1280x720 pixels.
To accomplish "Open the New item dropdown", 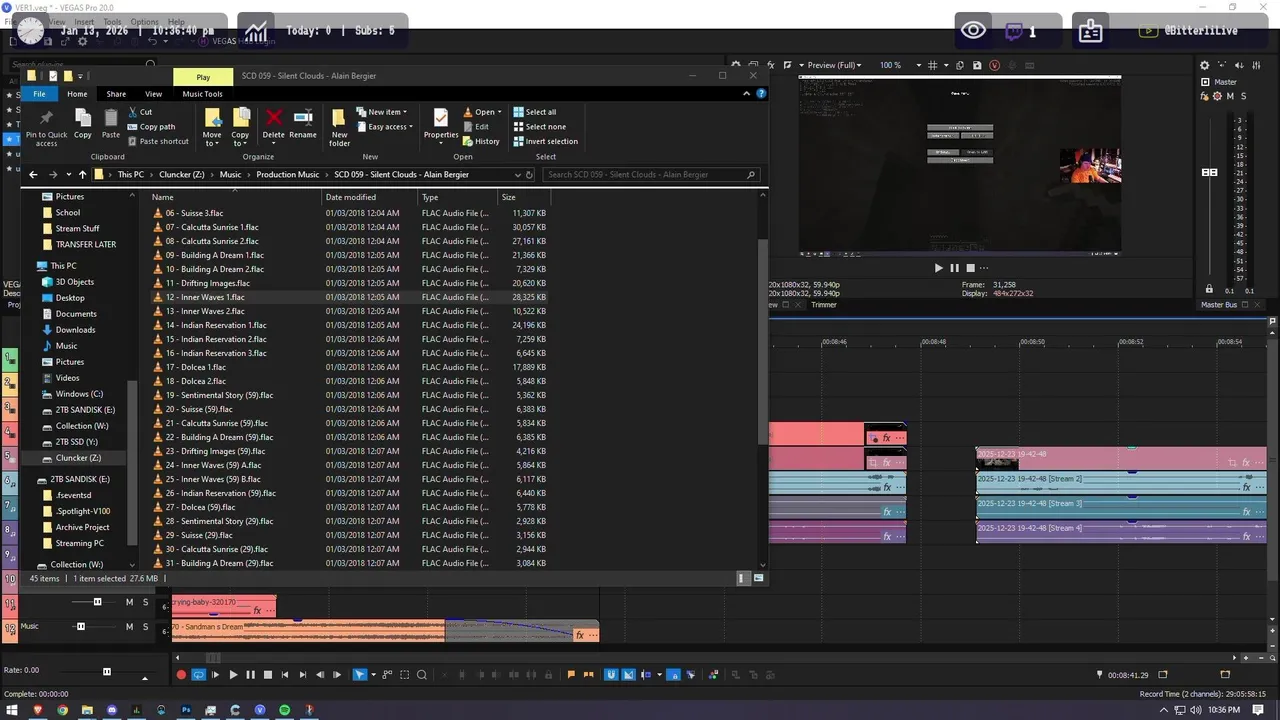I will click(381, 112).
